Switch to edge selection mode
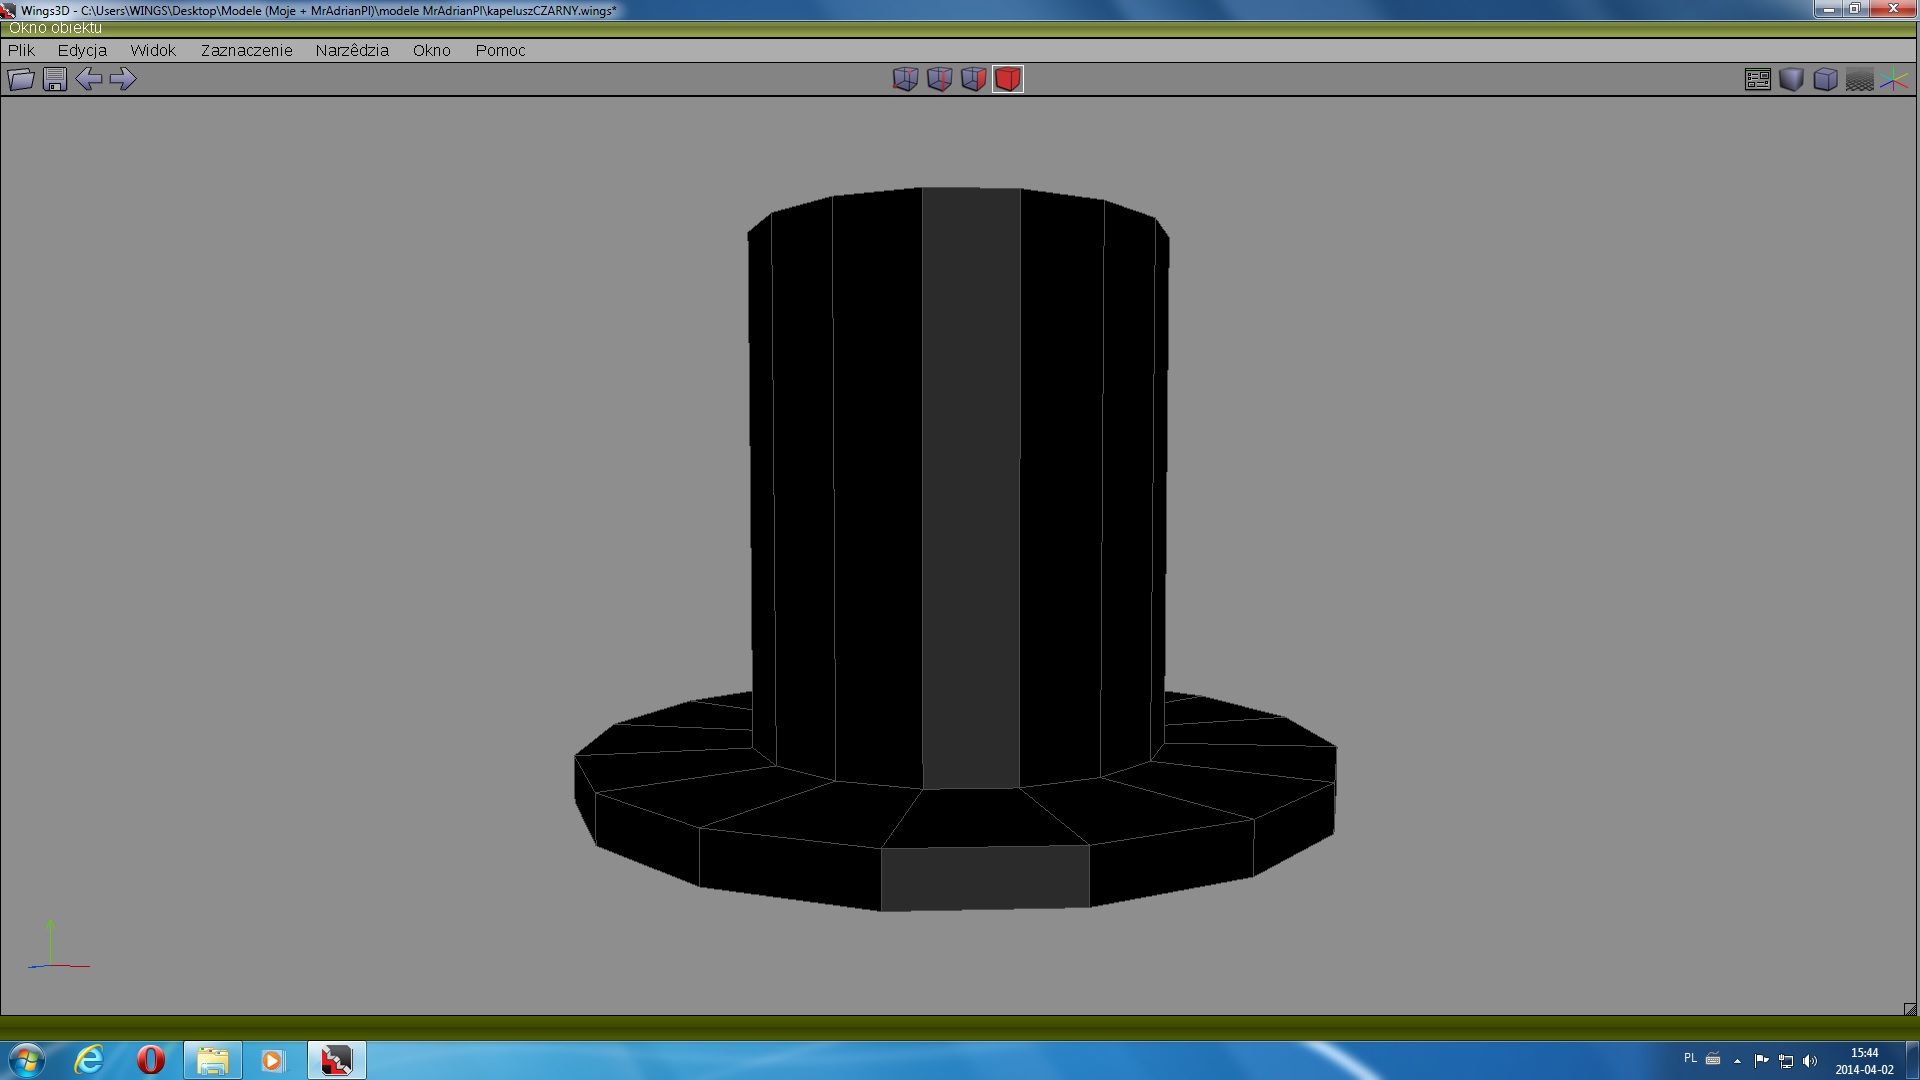Viewport: 1920px width, 1080px height. 939,79
